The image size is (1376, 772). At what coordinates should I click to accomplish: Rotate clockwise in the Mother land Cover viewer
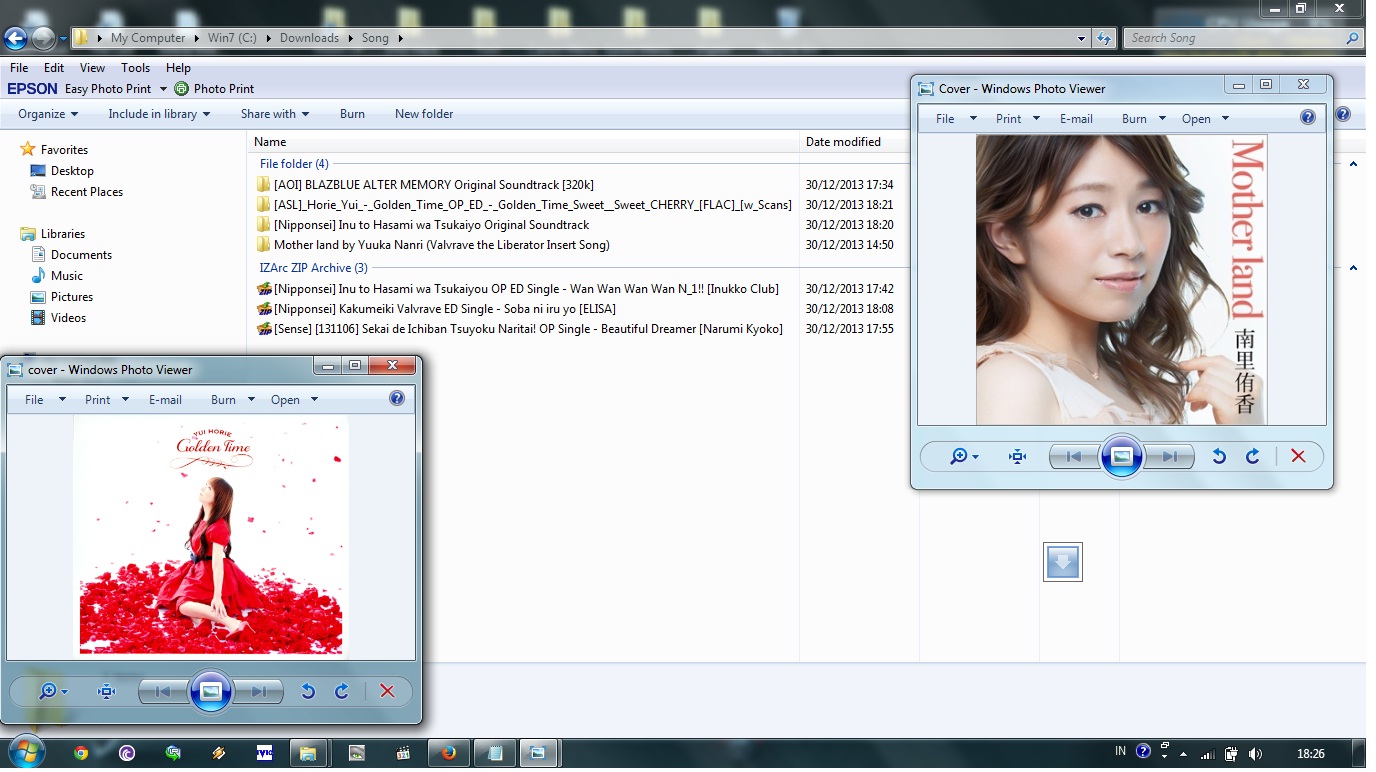coord(1252,457)
